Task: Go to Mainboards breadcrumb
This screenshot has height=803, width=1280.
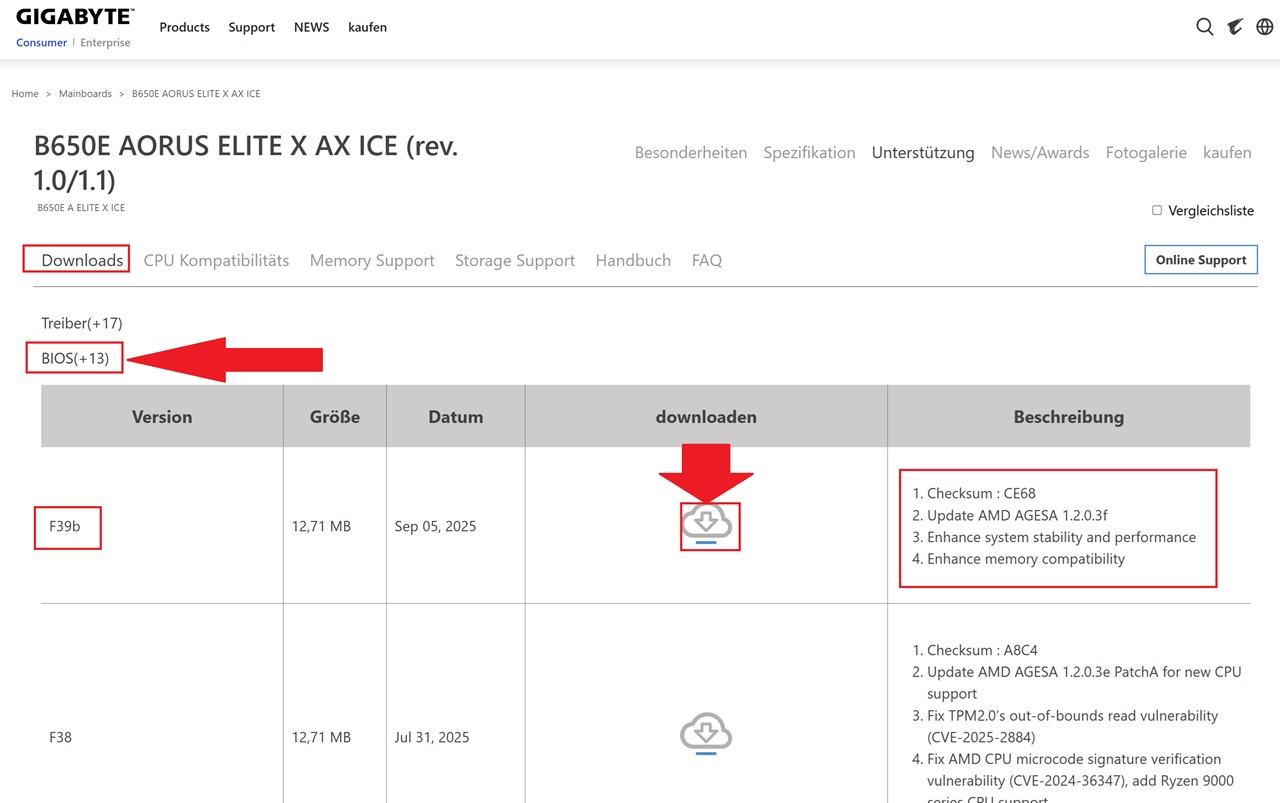Action: [85, 94]
